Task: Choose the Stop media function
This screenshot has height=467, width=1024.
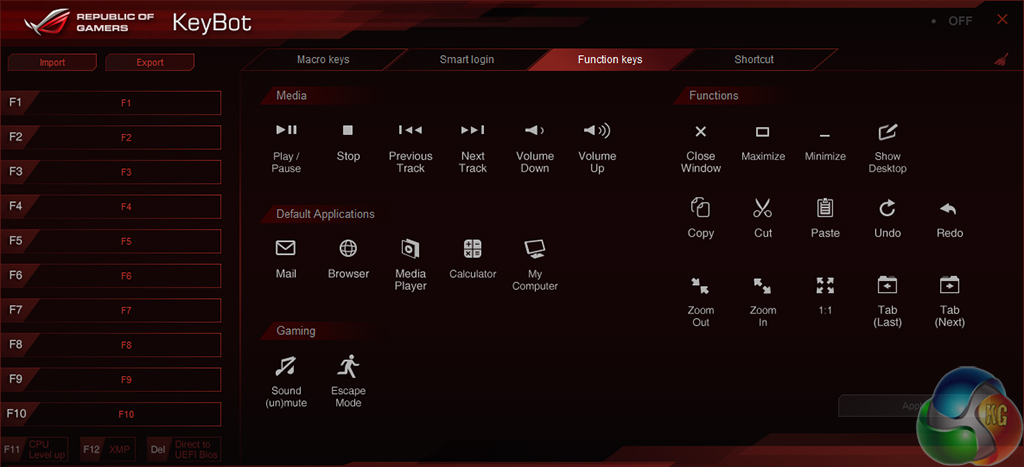Action: [348, 131]
